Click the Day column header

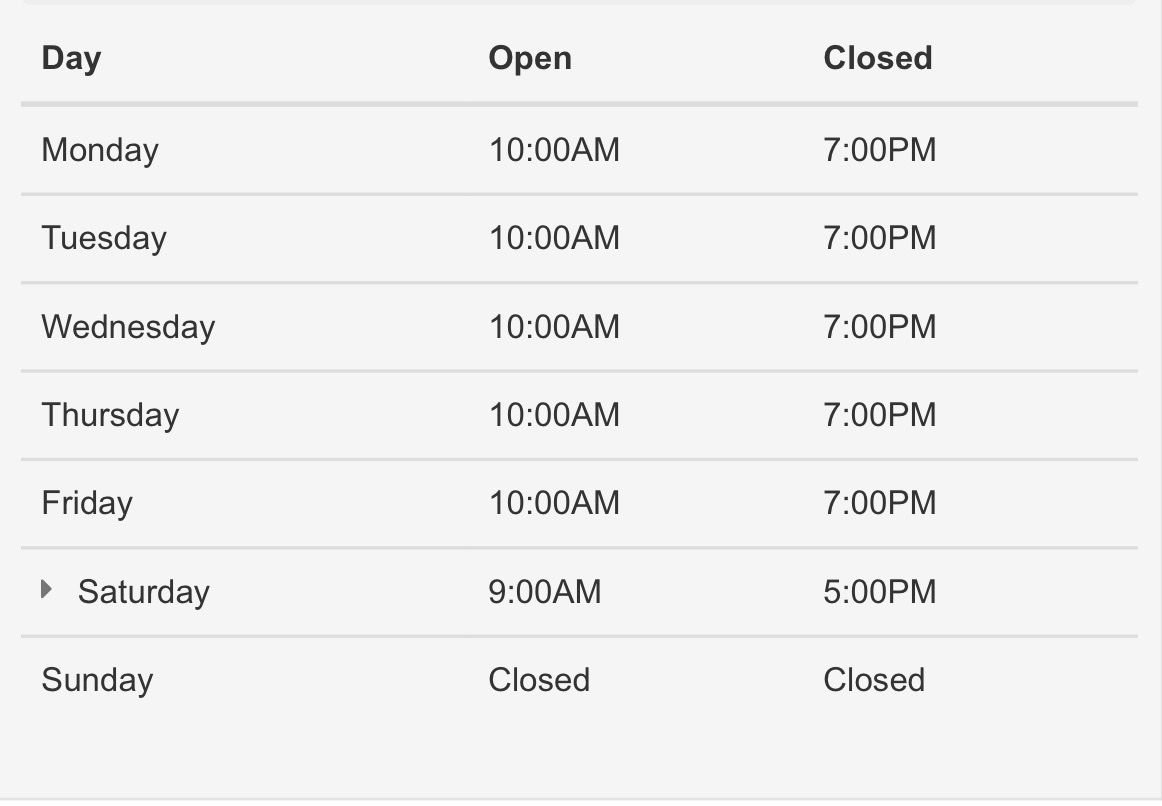71,58
